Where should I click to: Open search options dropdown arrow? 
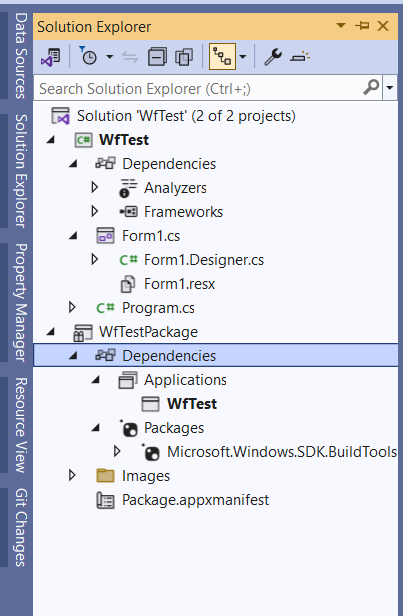tap(390, 88)
